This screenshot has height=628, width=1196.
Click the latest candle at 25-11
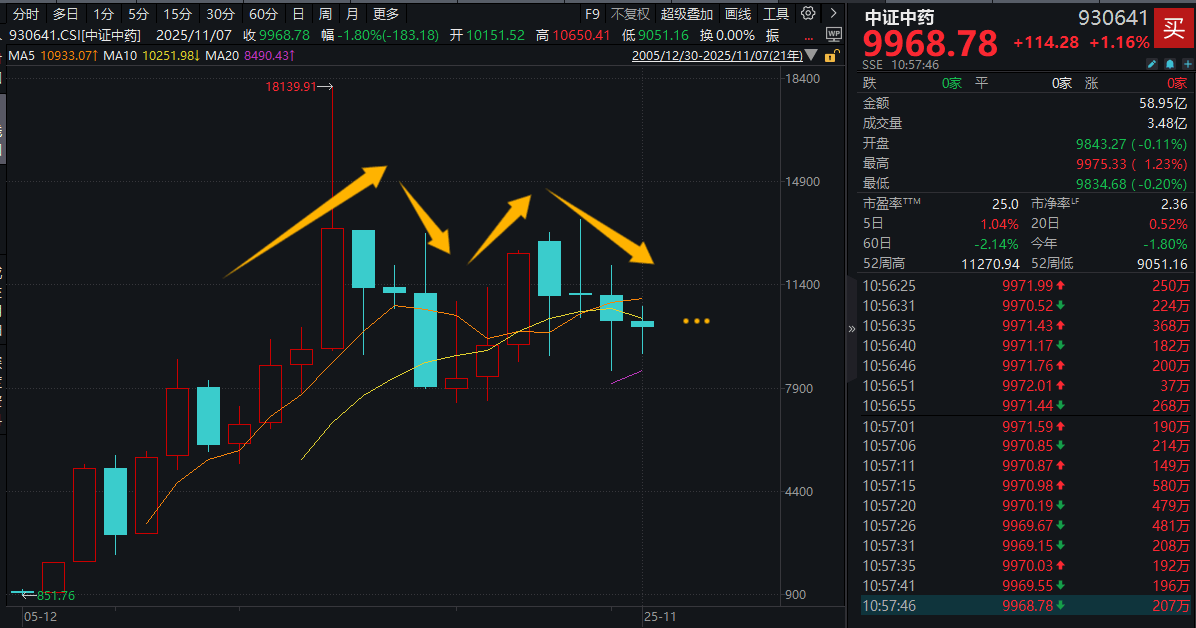[642, 324]
